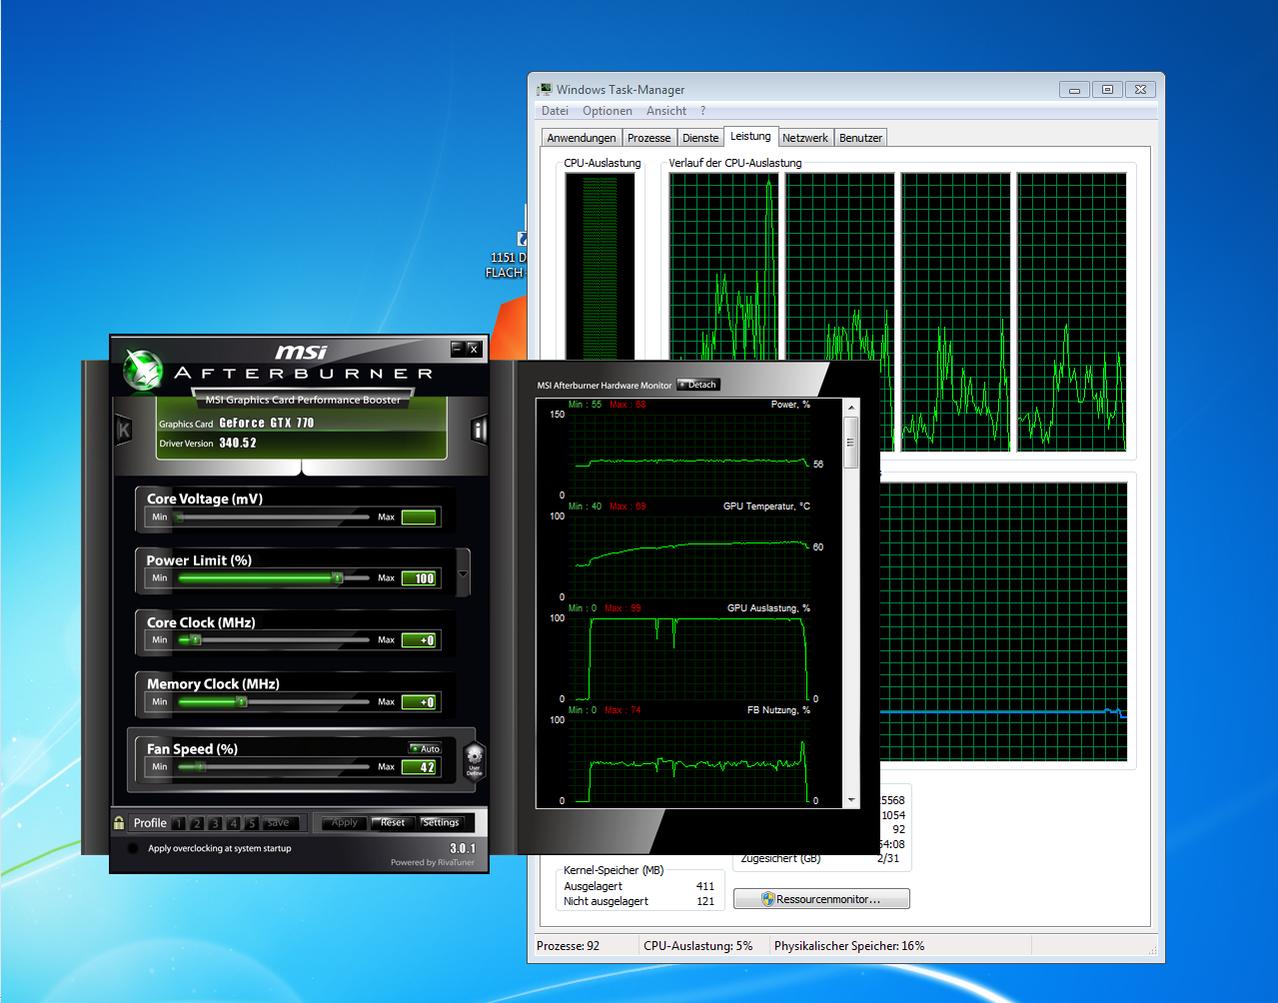Click the driver version 340.52 text

238,443
